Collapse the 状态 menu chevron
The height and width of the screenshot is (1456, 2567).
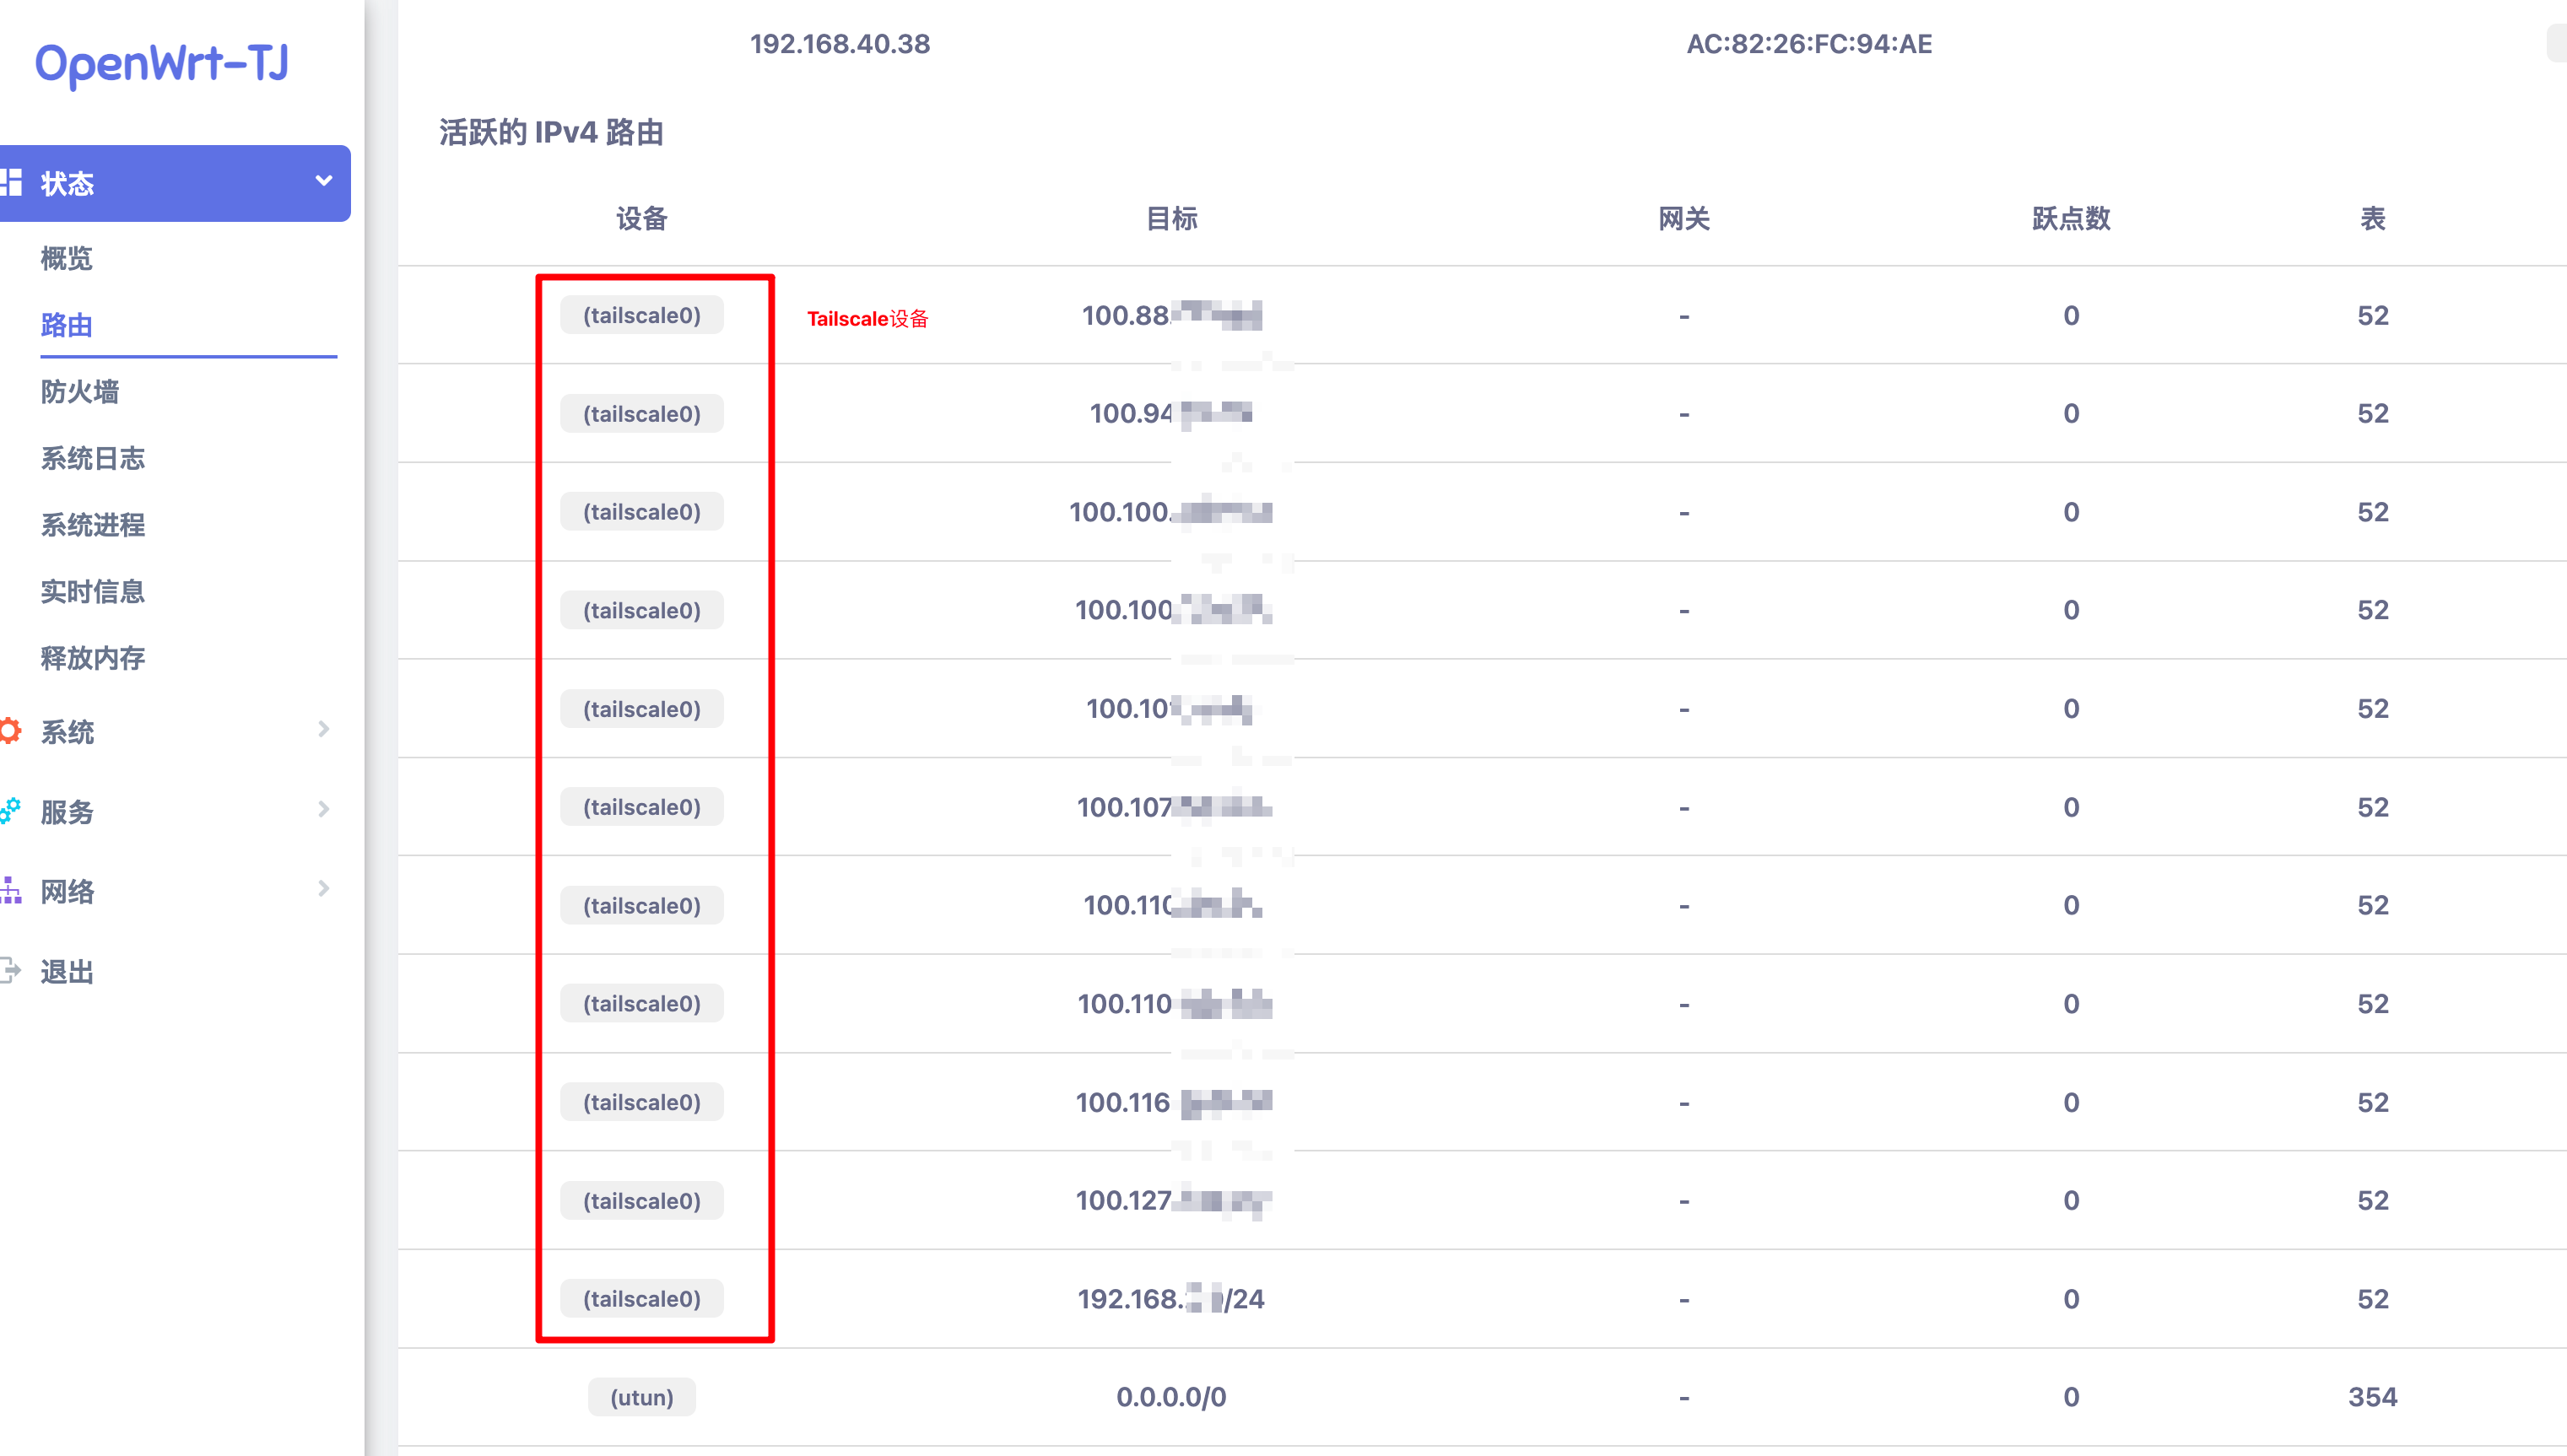point(323,182)
